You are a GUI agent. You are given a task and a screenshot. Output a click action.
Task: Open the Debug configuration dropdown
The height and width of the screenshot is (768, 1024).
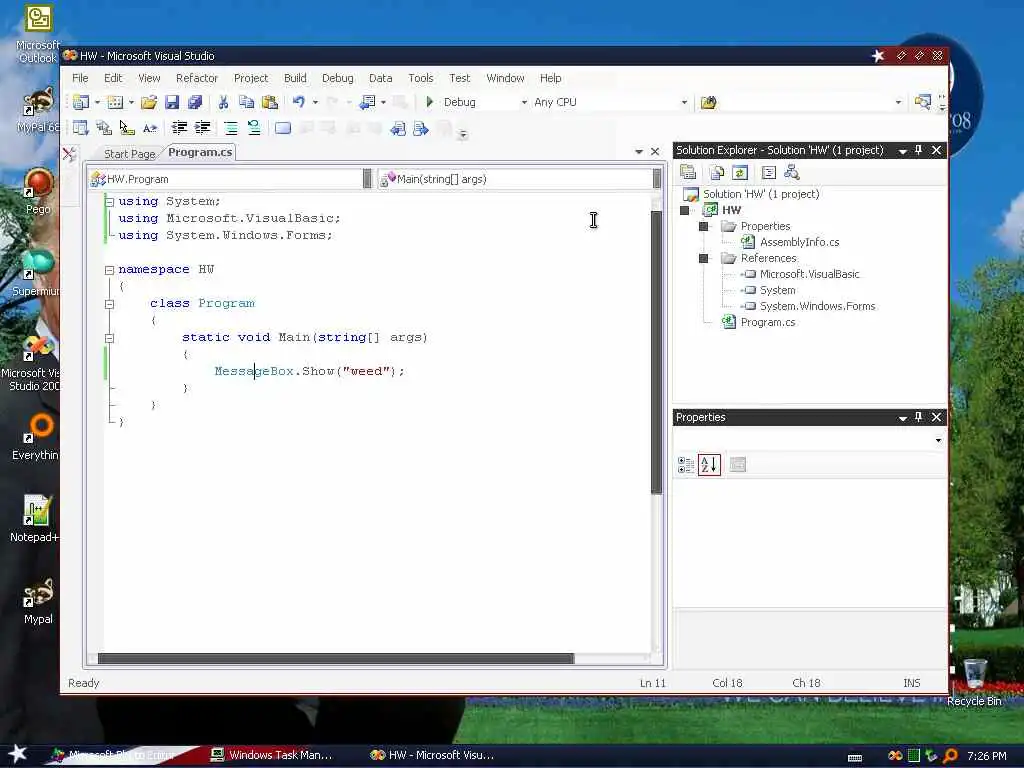[524, 103]
